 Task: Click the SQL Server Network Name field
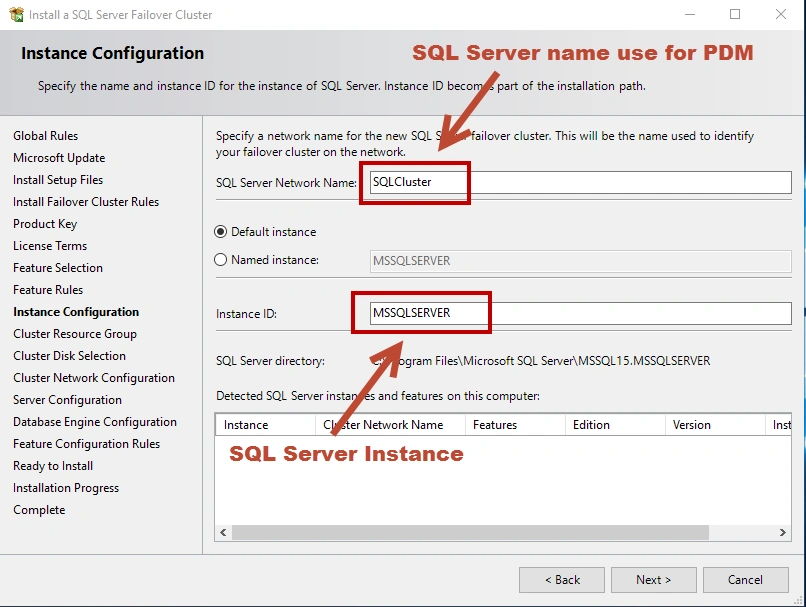[x=580, y=182]
